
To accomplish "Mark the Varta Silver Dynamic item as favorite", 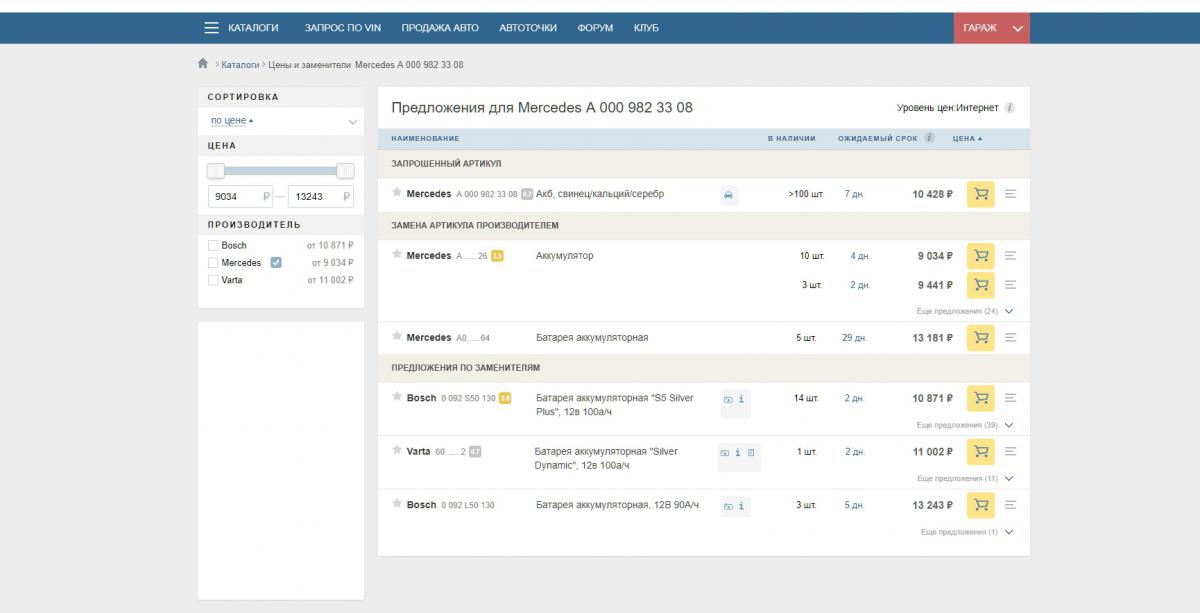I will click(x=397, y=450).
